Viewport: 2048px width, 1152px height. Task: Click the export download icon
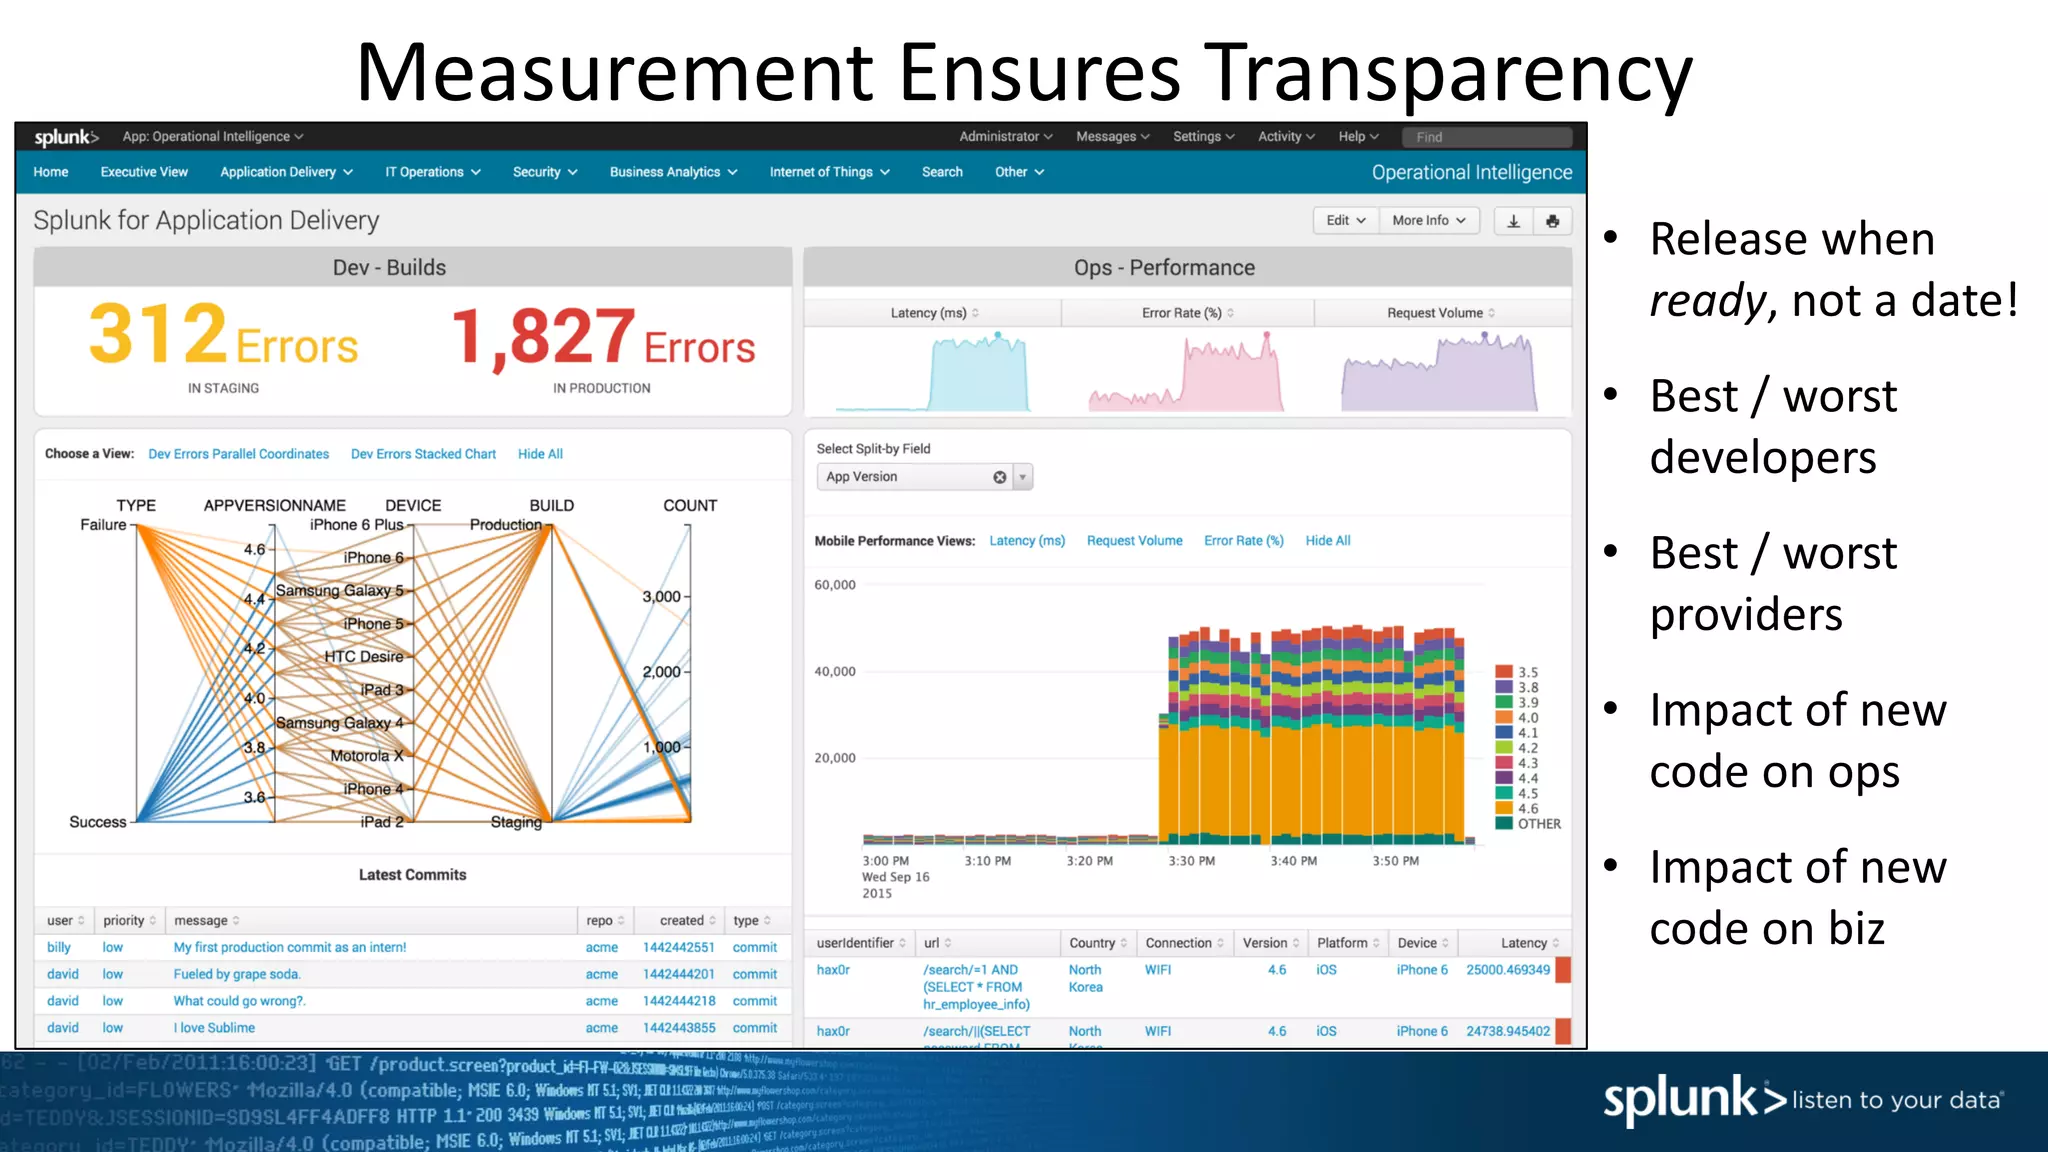(1514, 221)
